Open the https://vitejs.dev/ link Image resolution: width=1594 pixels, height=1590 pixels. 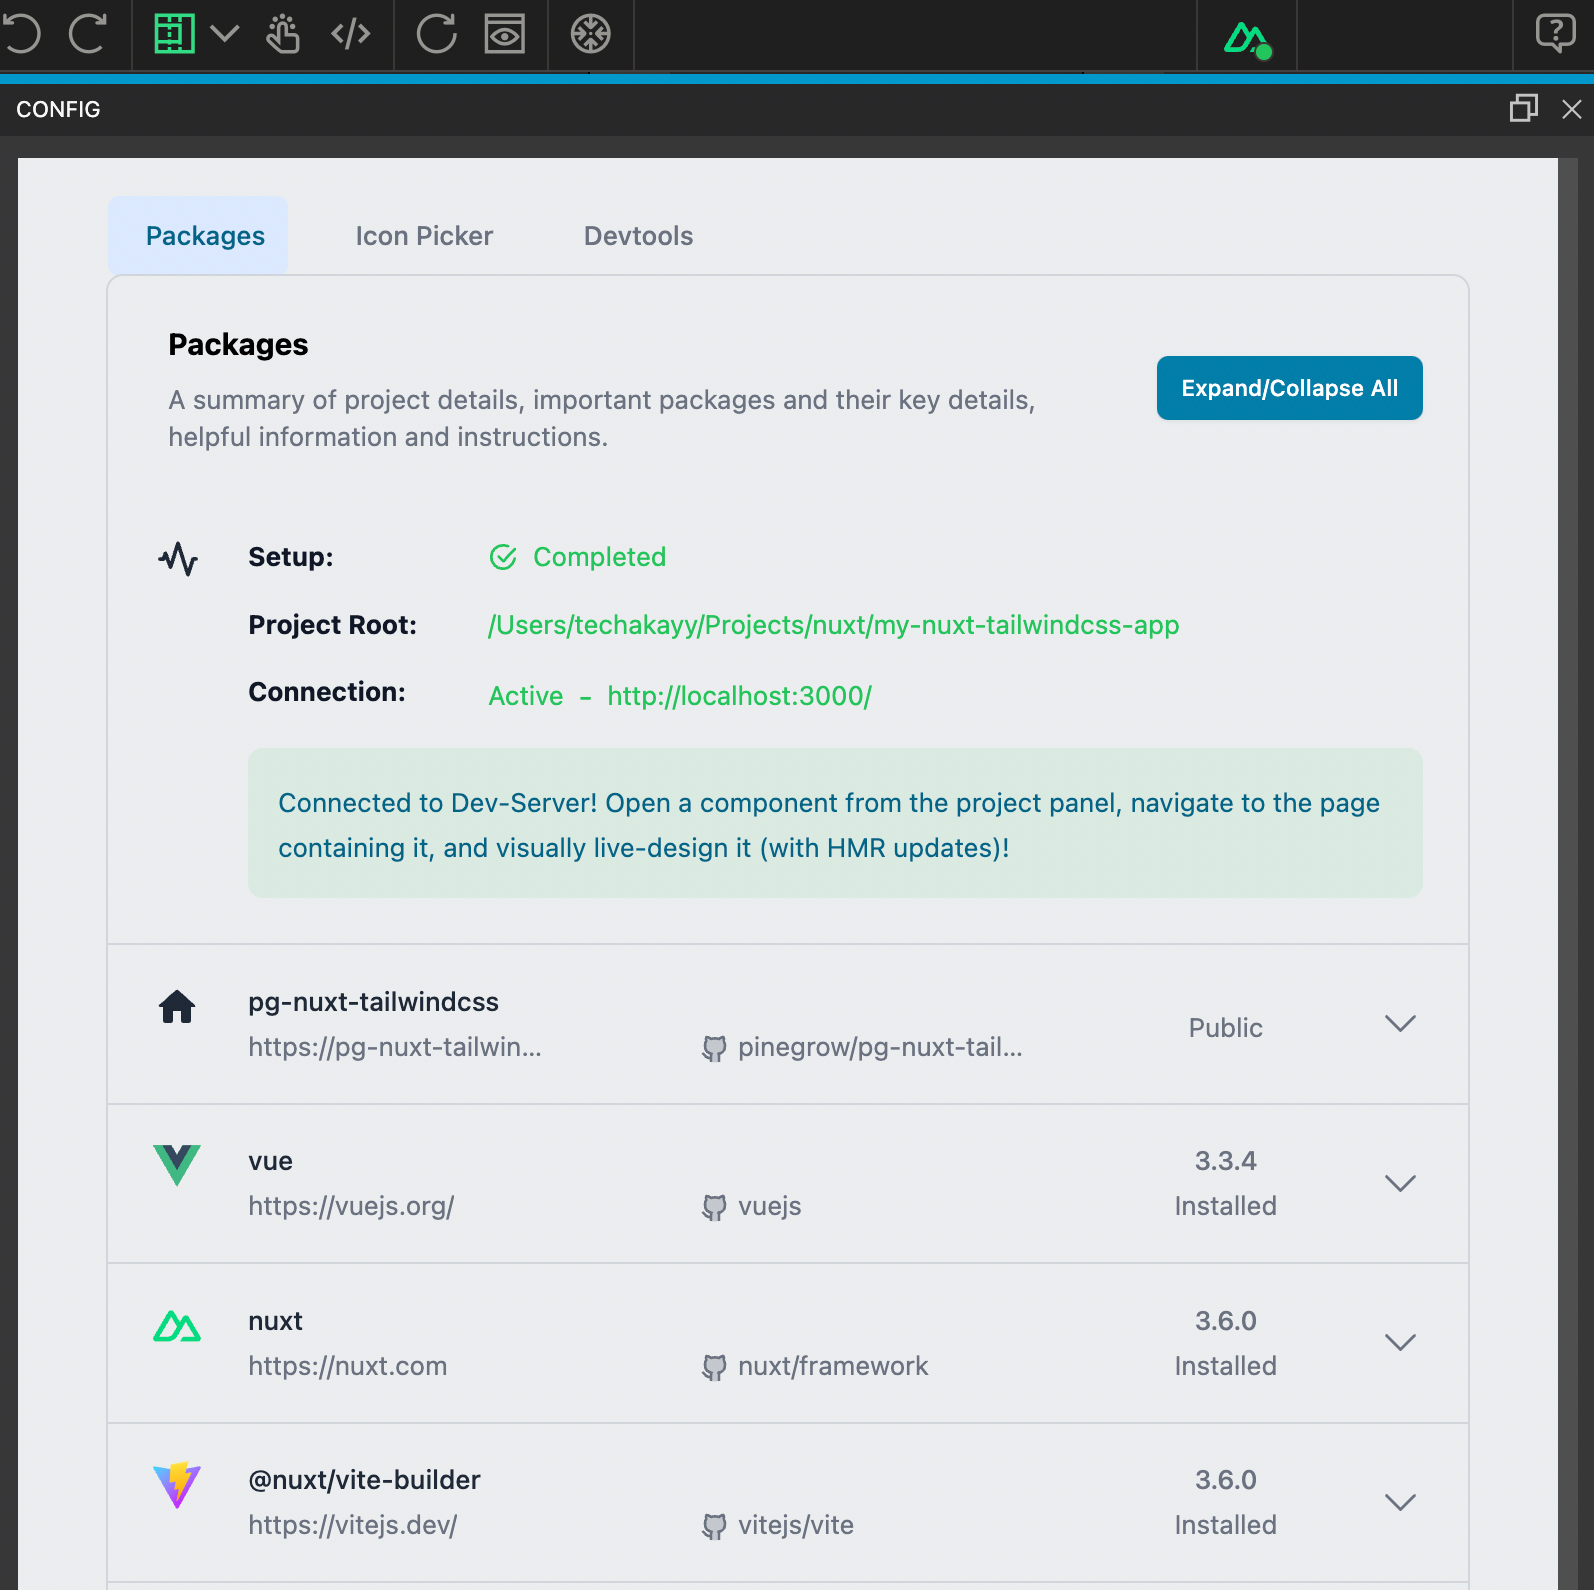coord(353,1525)
